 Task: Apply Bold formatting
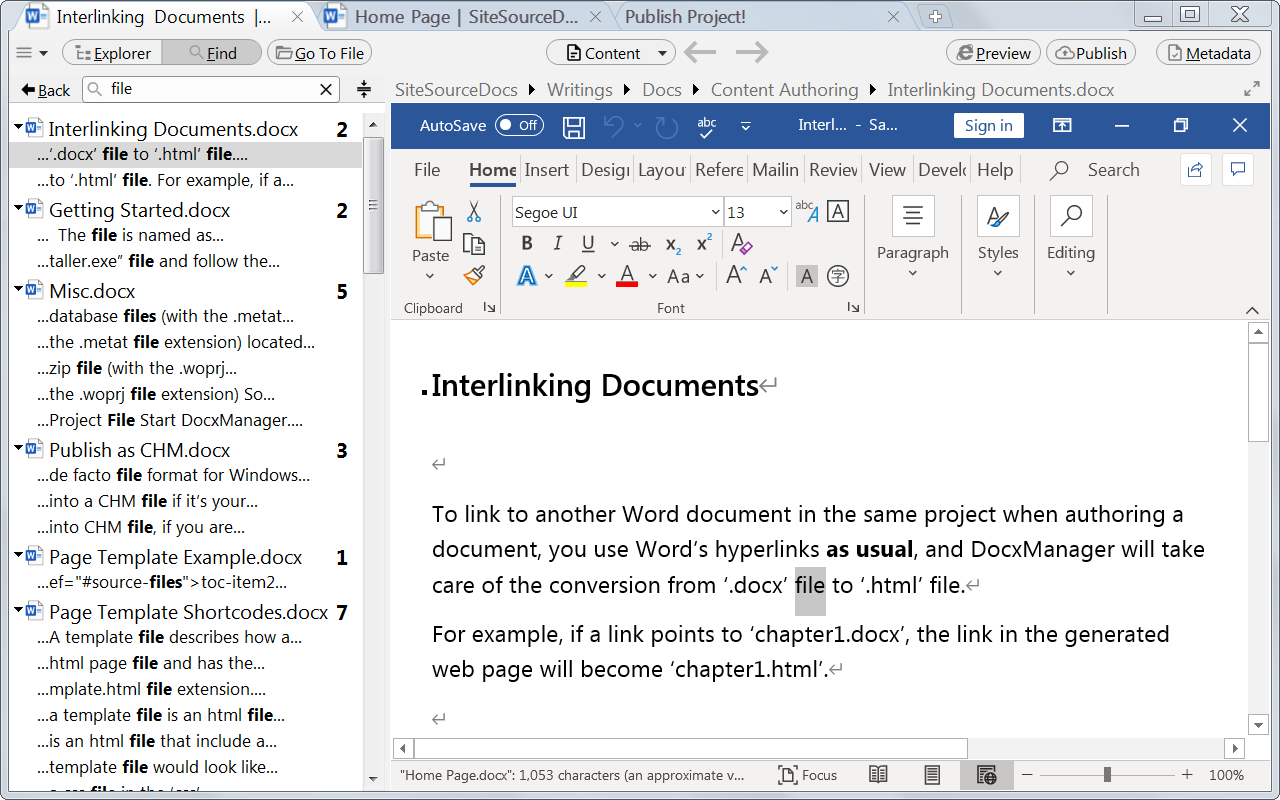coord(527,244)
